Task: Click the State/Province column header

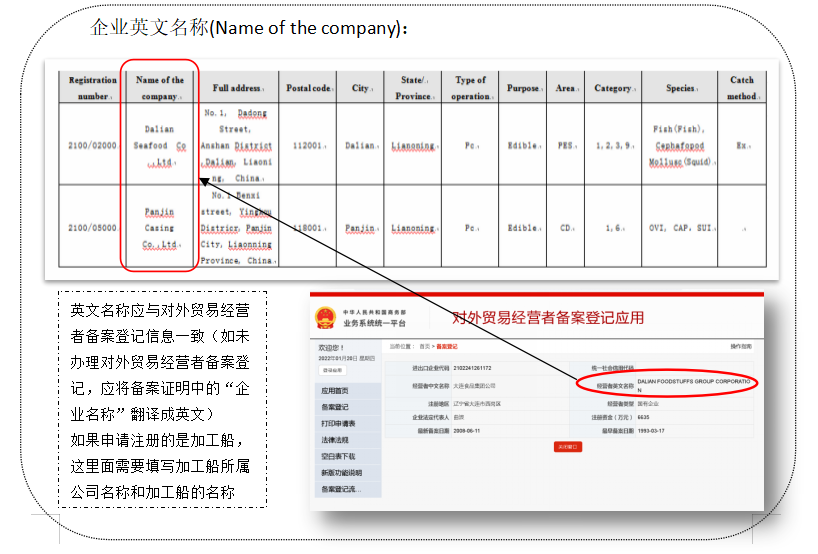Action: pos(414,88)
